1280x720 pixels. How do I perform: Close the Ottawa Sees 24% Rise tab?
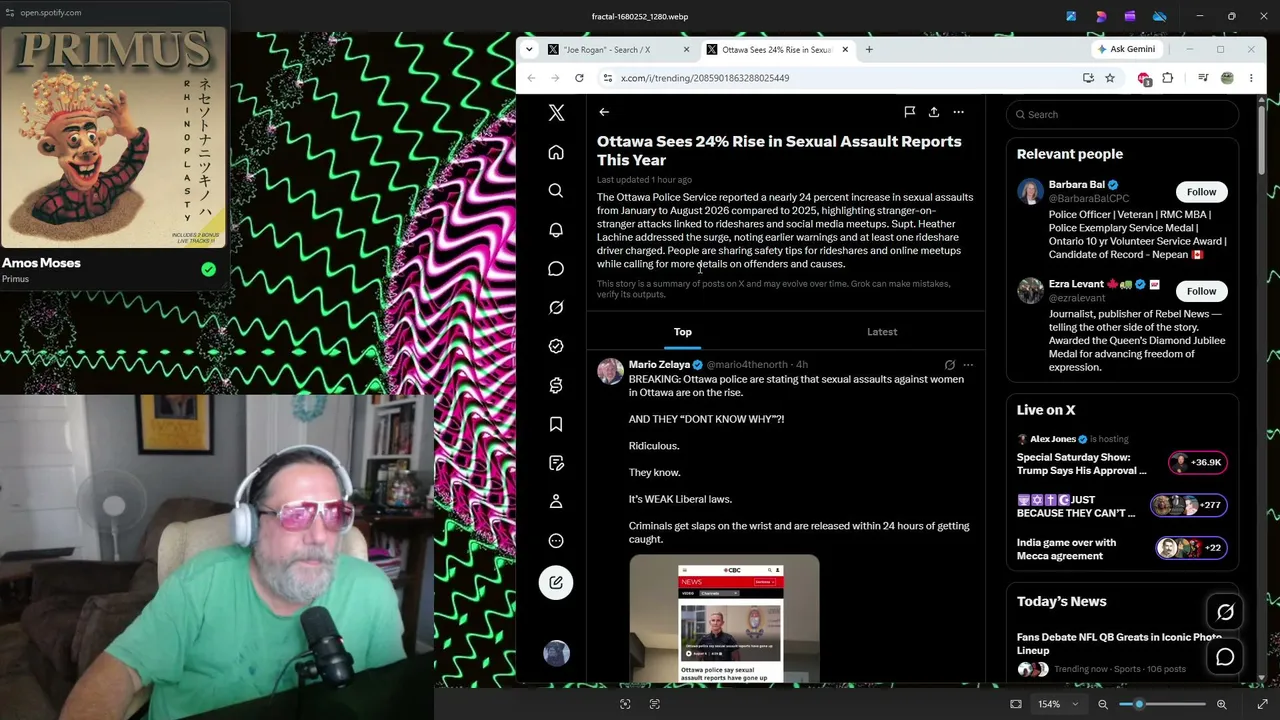(x=845, y=50)
